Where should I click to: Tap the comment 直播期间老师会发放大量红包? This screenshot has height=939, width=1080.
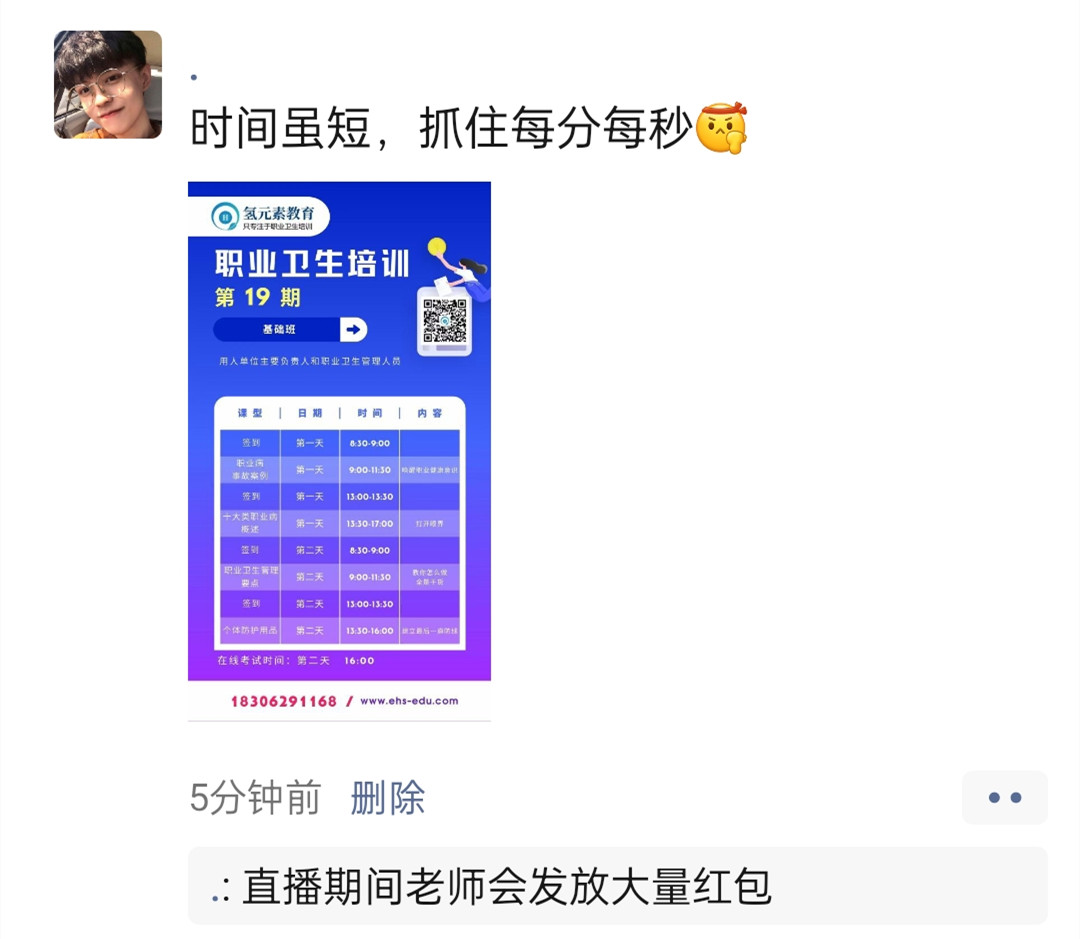click(x=506, y=887)
